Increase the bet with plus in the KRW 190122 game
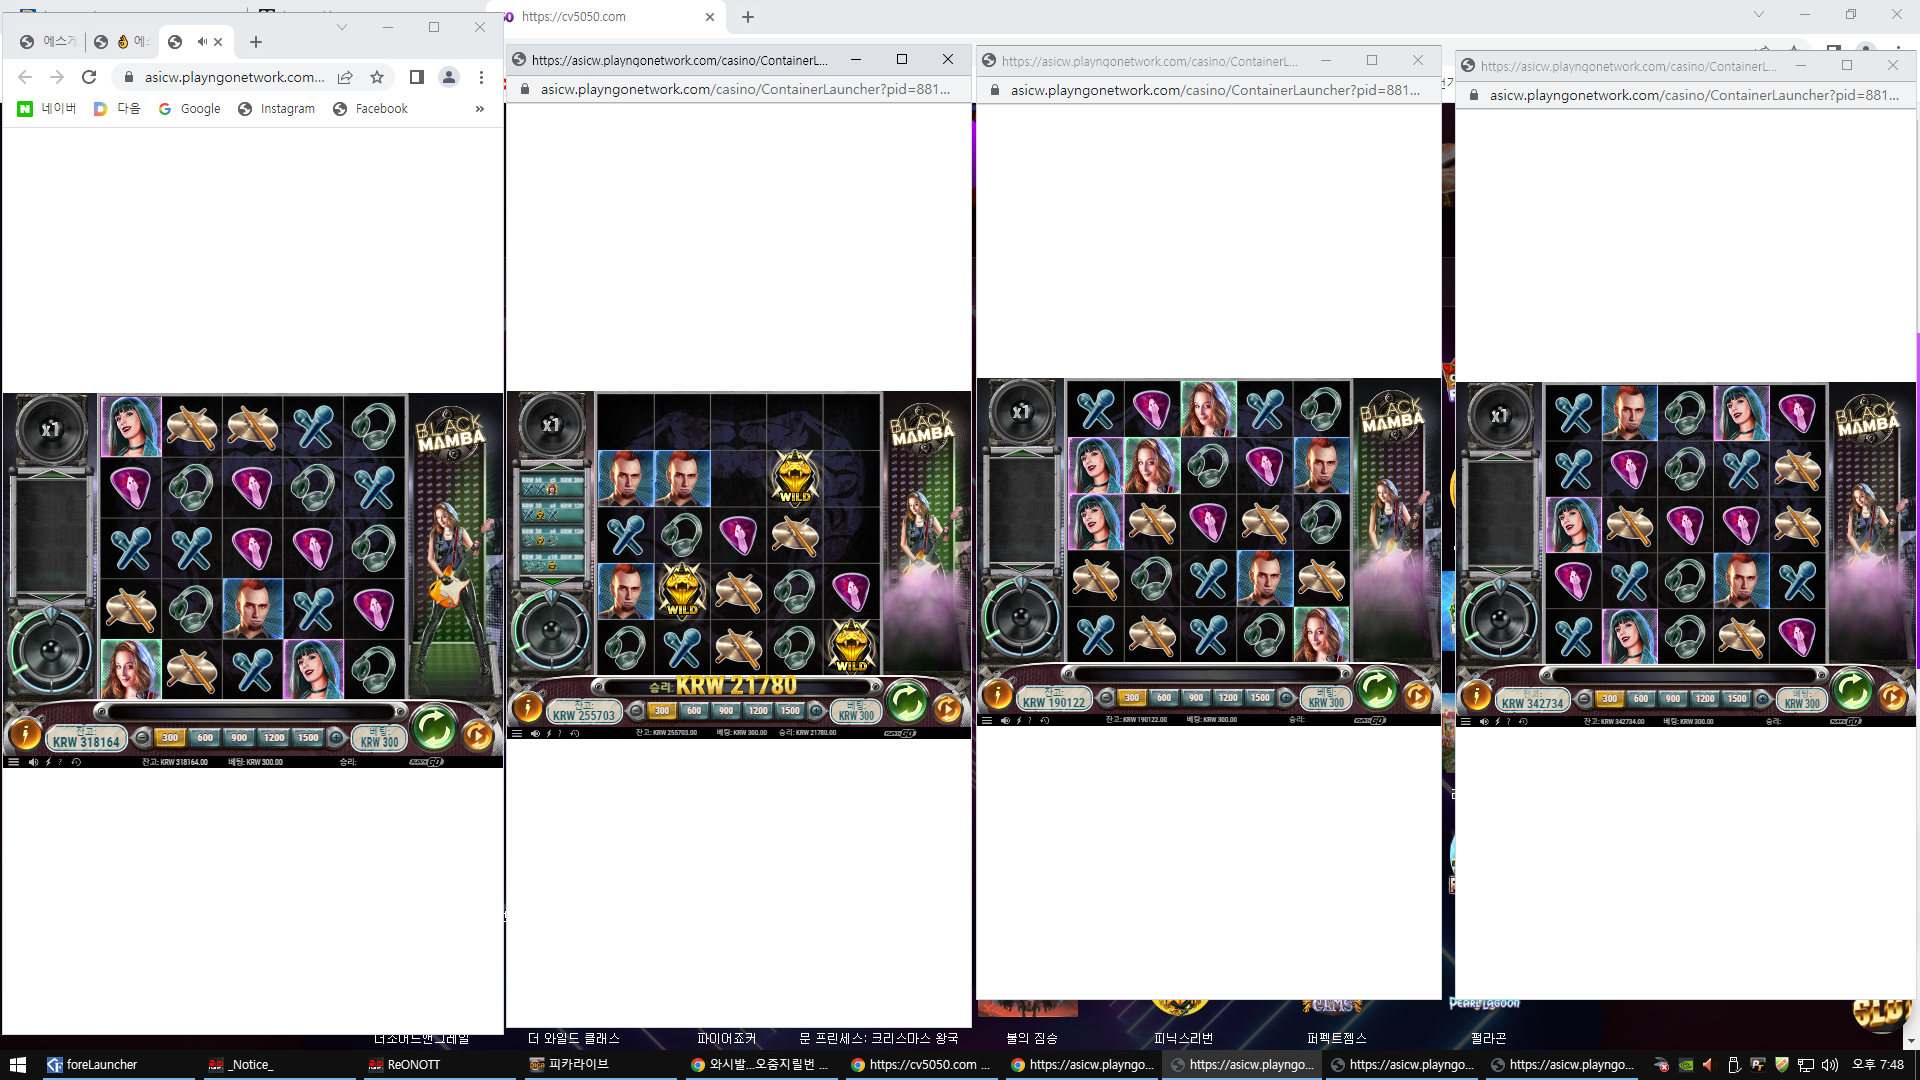 coord(1287,698)
